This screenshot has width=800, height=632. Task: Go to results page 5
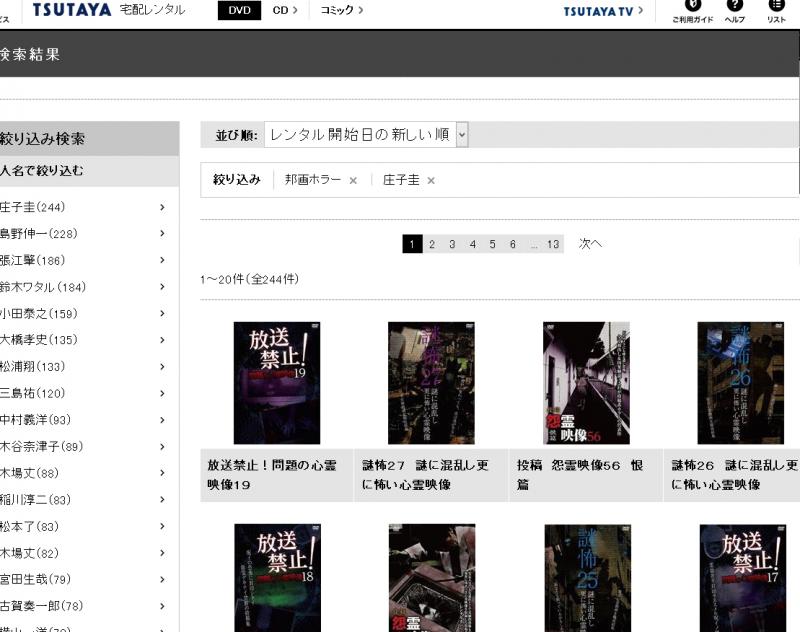492,244
